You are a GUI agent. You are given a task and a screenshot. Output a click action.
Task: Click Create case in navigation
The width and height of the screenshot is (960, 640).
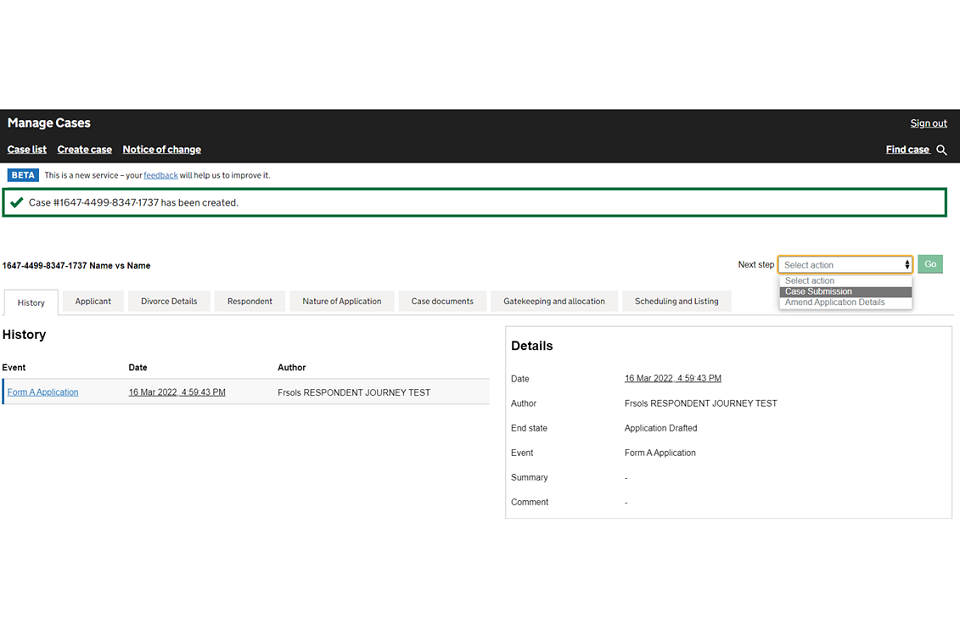[x=85, y=150]
